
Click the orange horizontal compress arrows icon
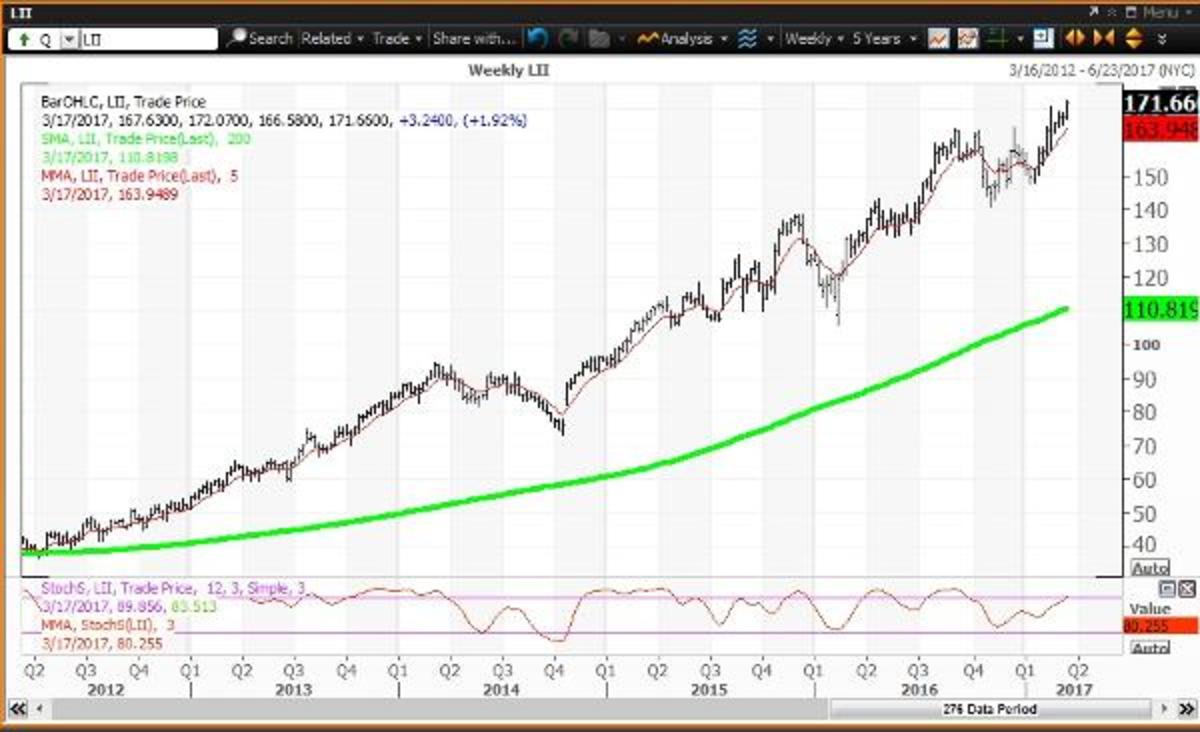click(1104, 39)
